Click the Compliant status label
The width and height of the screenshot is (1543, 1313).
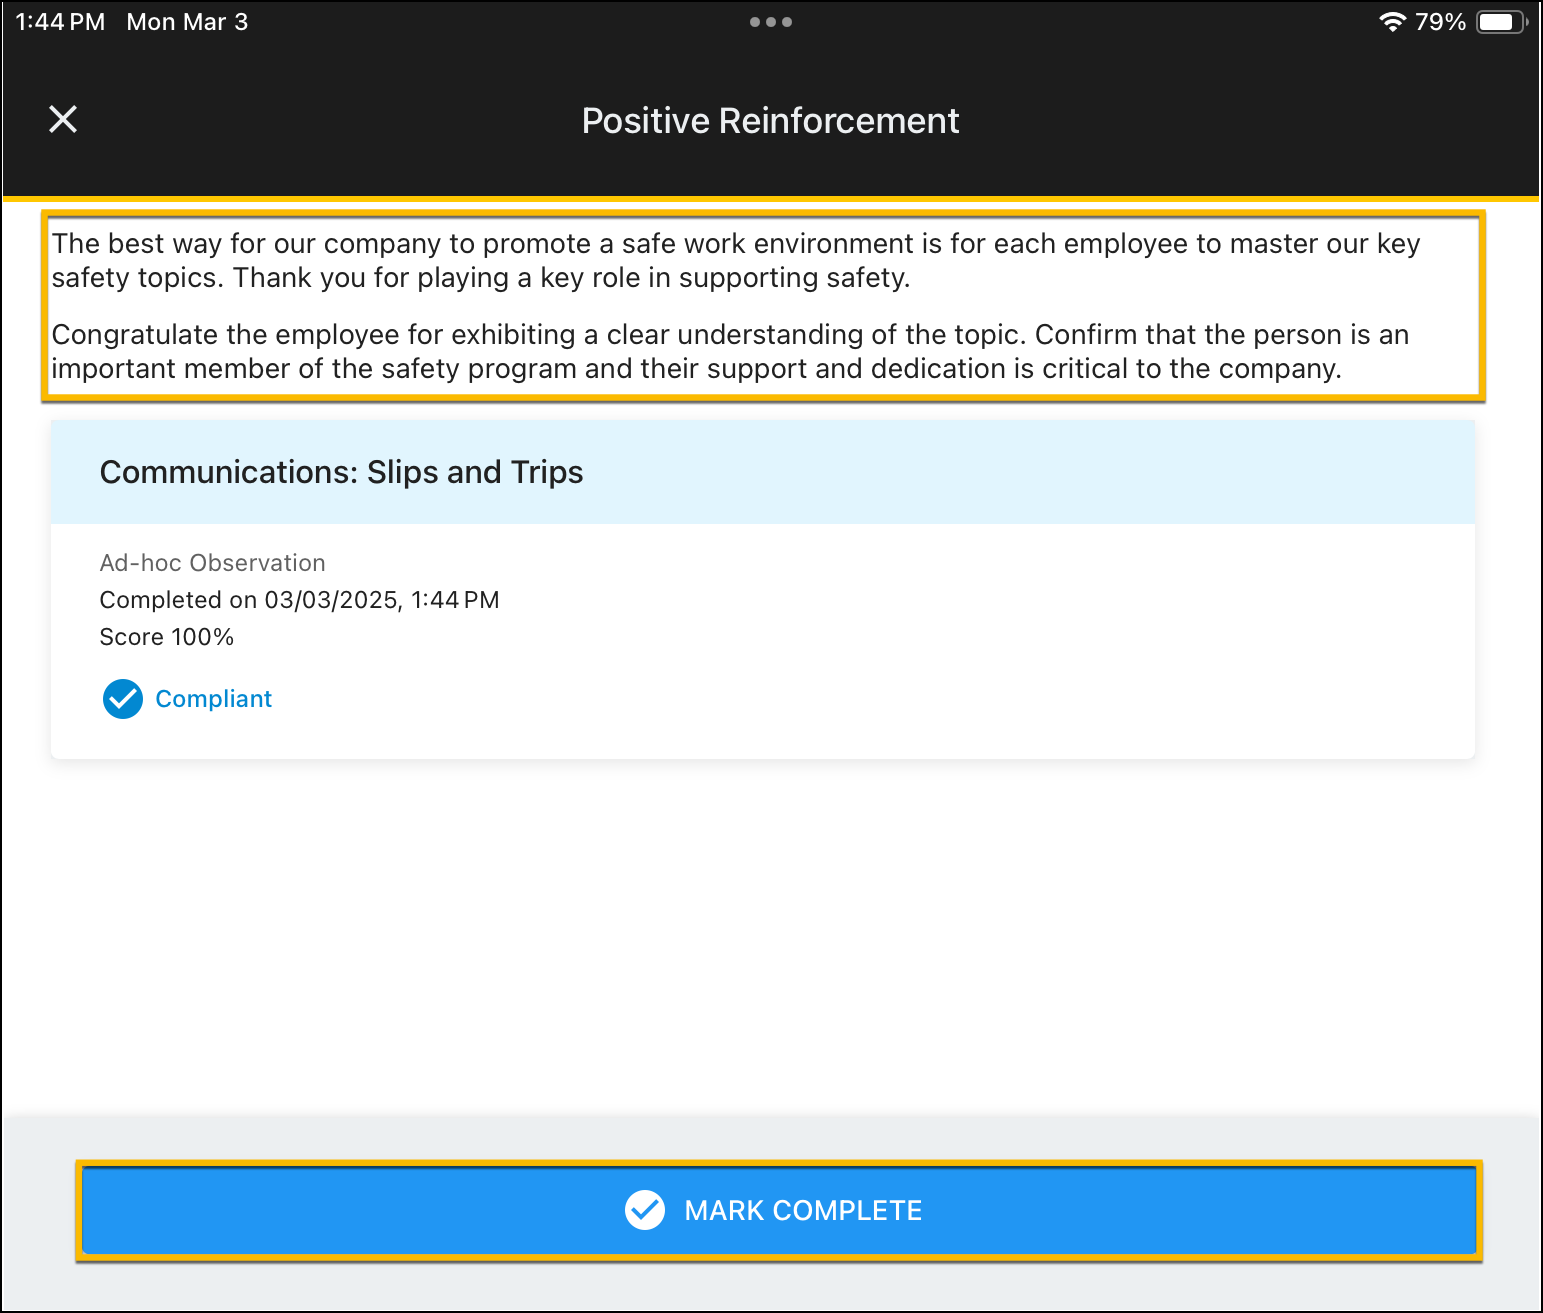pos(213,699)
